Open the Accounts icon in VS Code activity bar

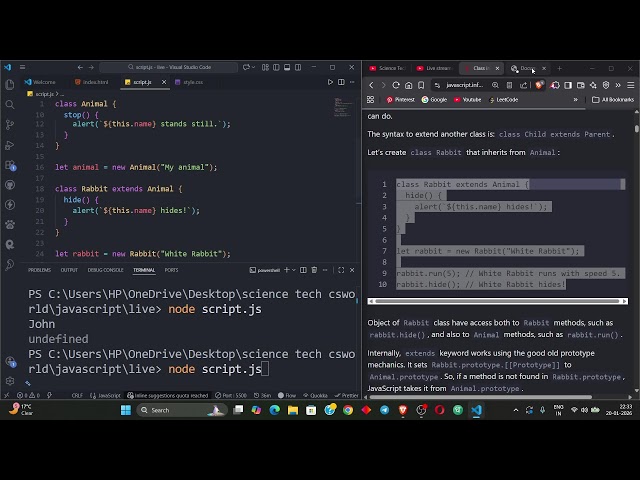point(10,361)
